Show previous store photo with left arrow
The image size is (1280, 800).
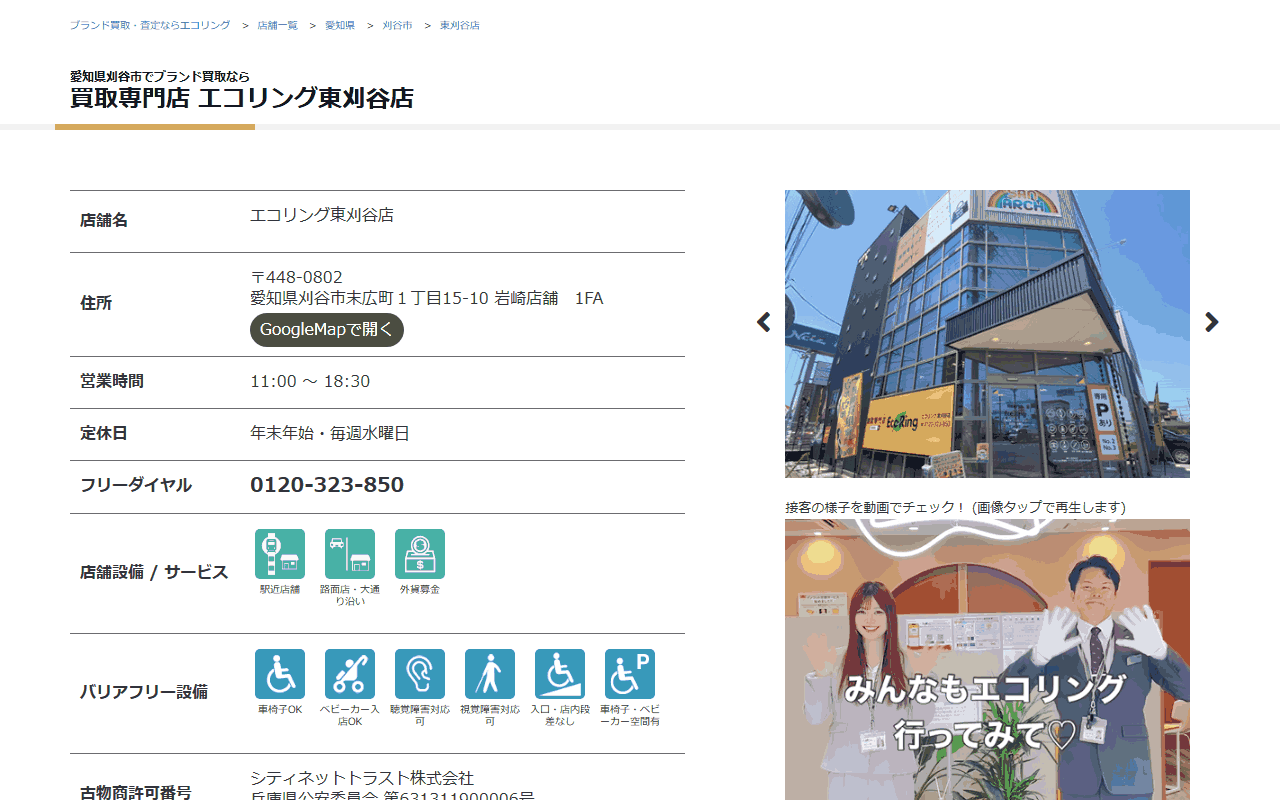[764, 322]
